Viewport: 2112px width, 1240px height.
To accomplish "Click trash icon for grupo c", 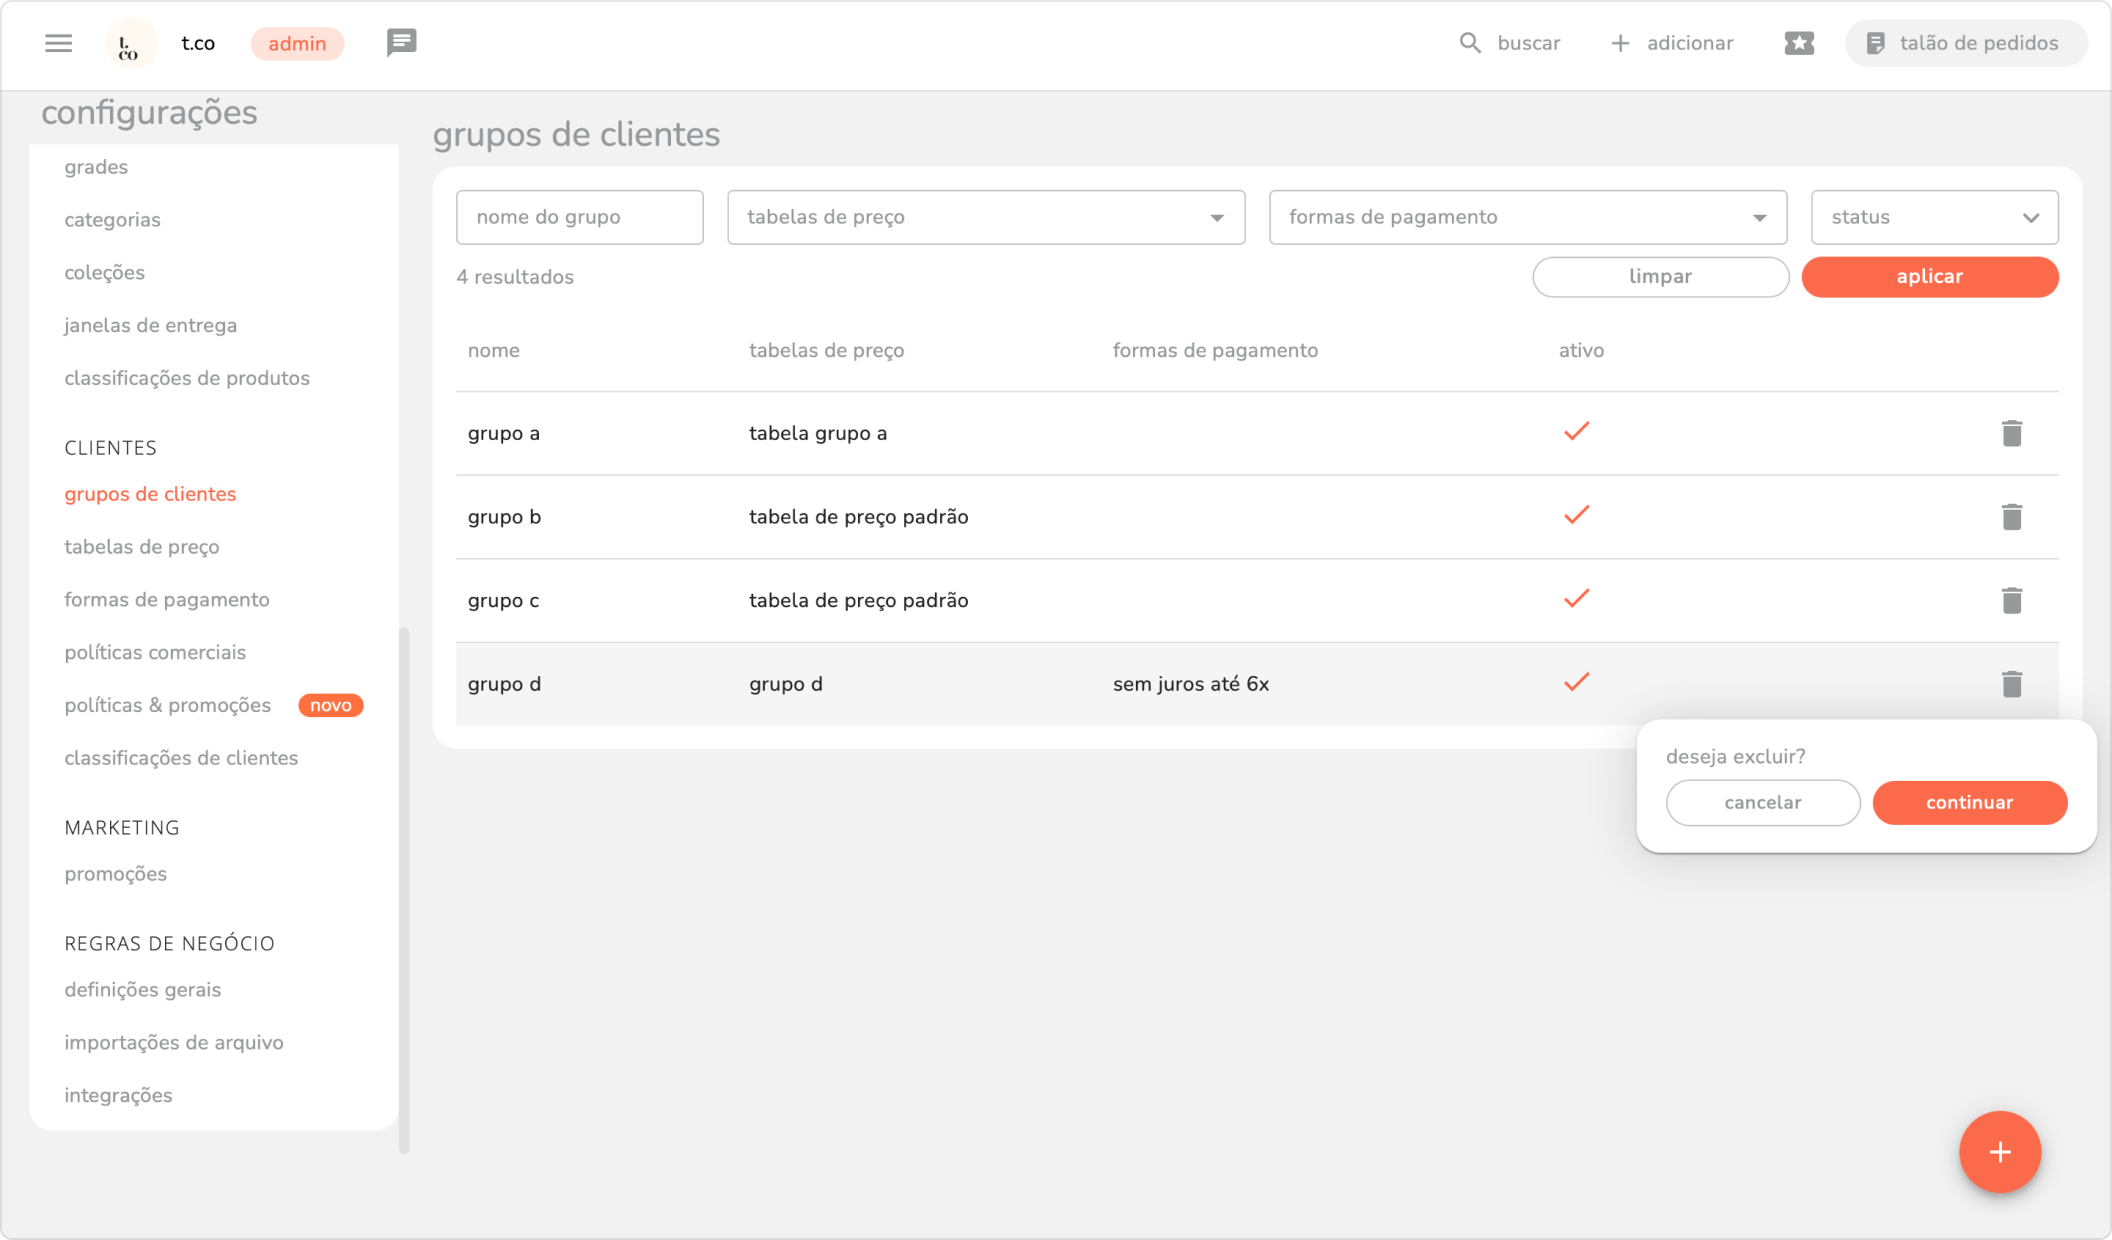I will (x=2012, y=600).
